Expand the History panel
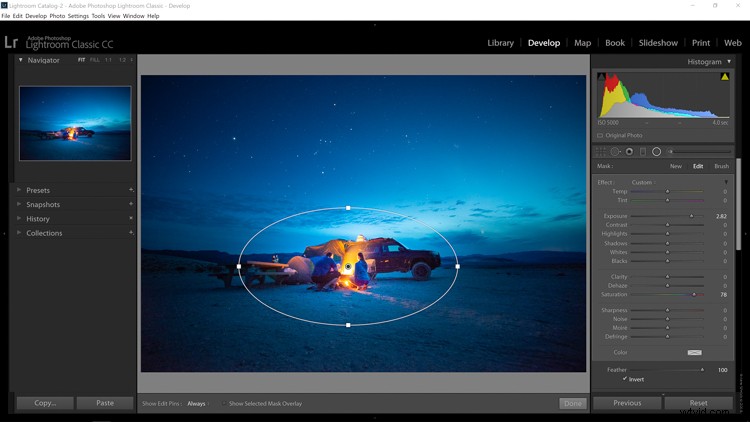This screenshot has height=422, width=750. click(x=19, y=218)
